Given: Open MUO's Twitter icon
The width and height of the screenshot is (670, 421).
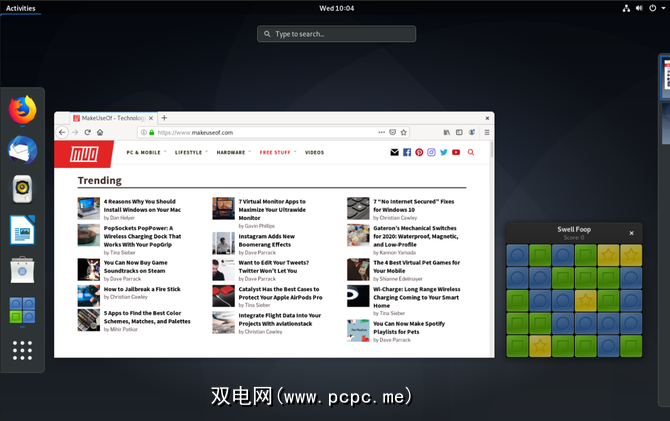Looking at the screenshot, I should [x=444, y=152].
